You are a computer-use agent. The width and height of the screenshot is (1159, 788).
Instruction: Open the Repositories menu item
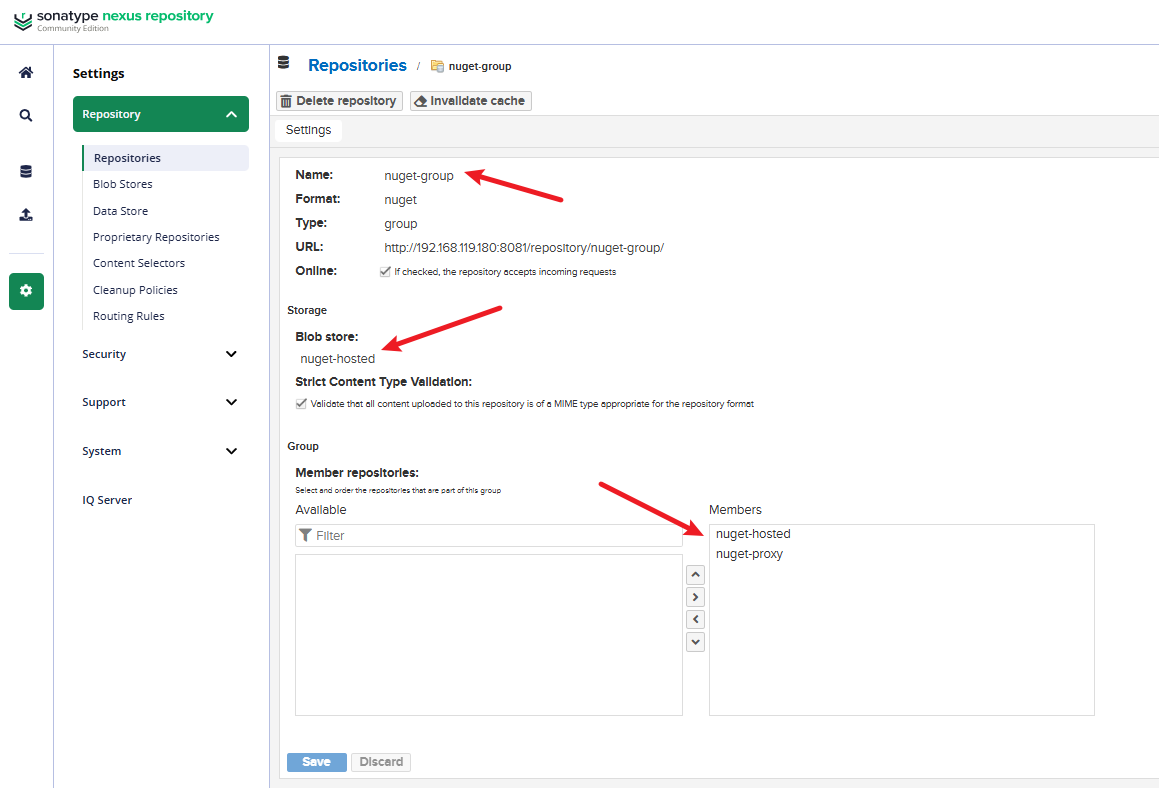pos(166,158)
